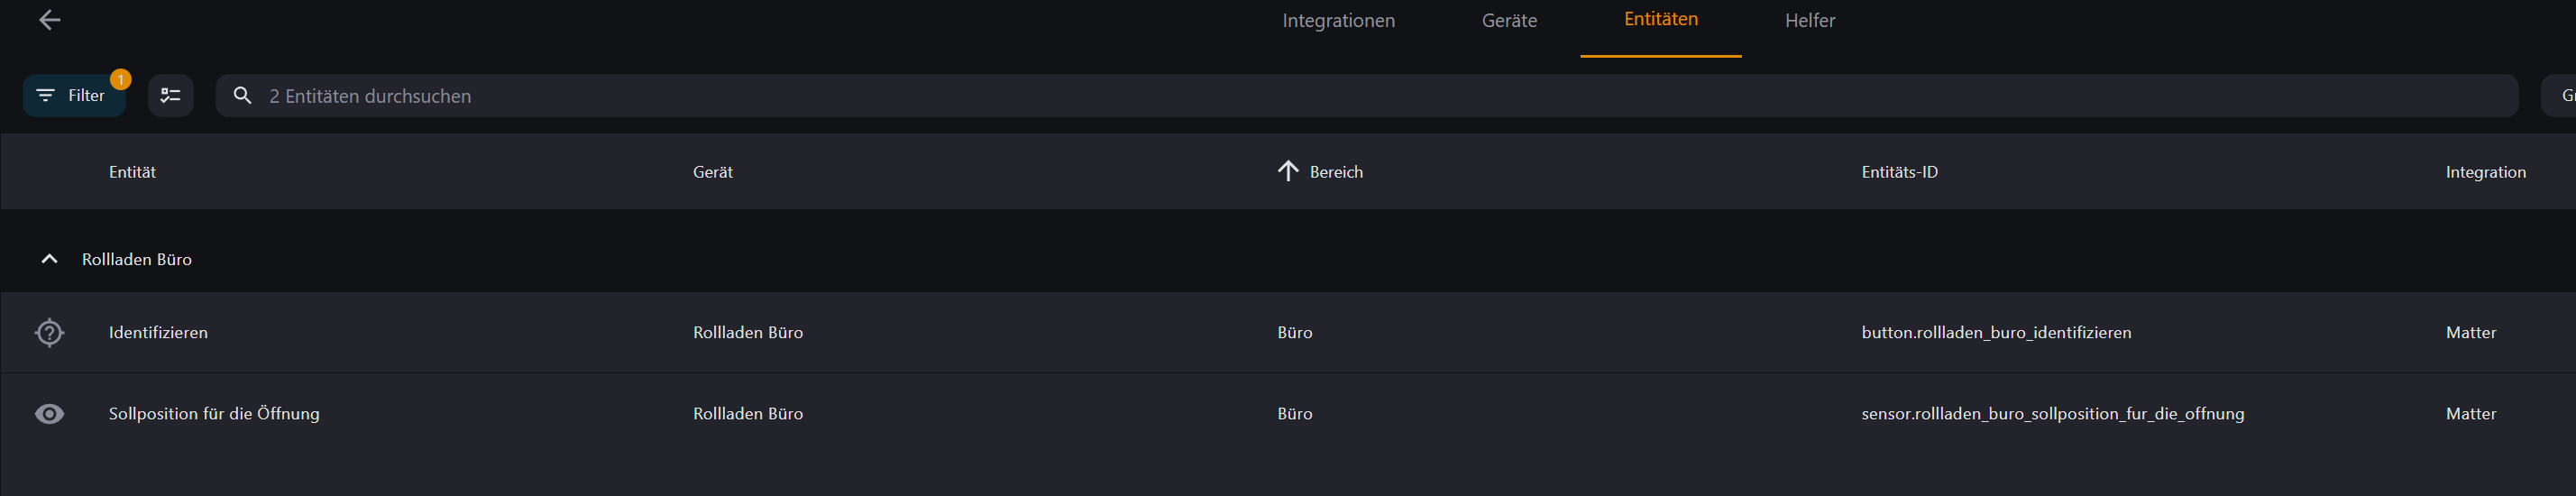The width and height of the screenshot is (2576, 496).
Task: Switch to the Integrationen tab
Action: (1338, 20)
